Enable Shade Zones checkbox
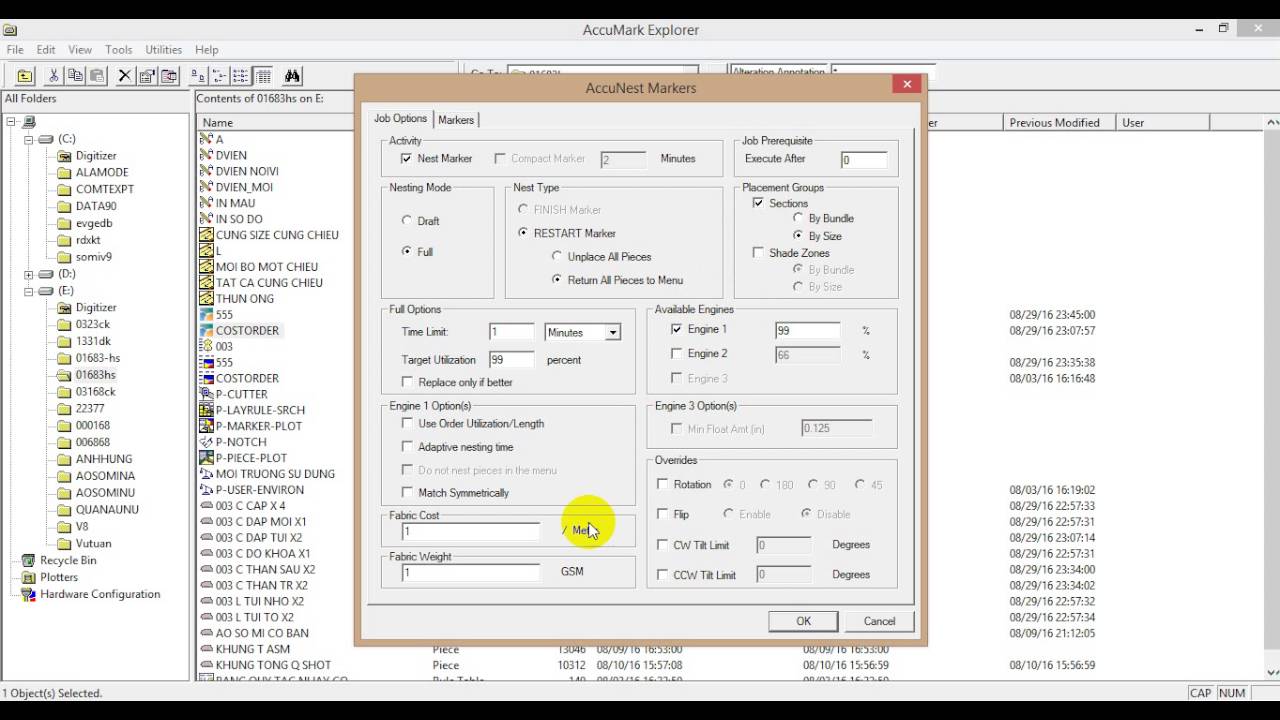 [758, 253]
